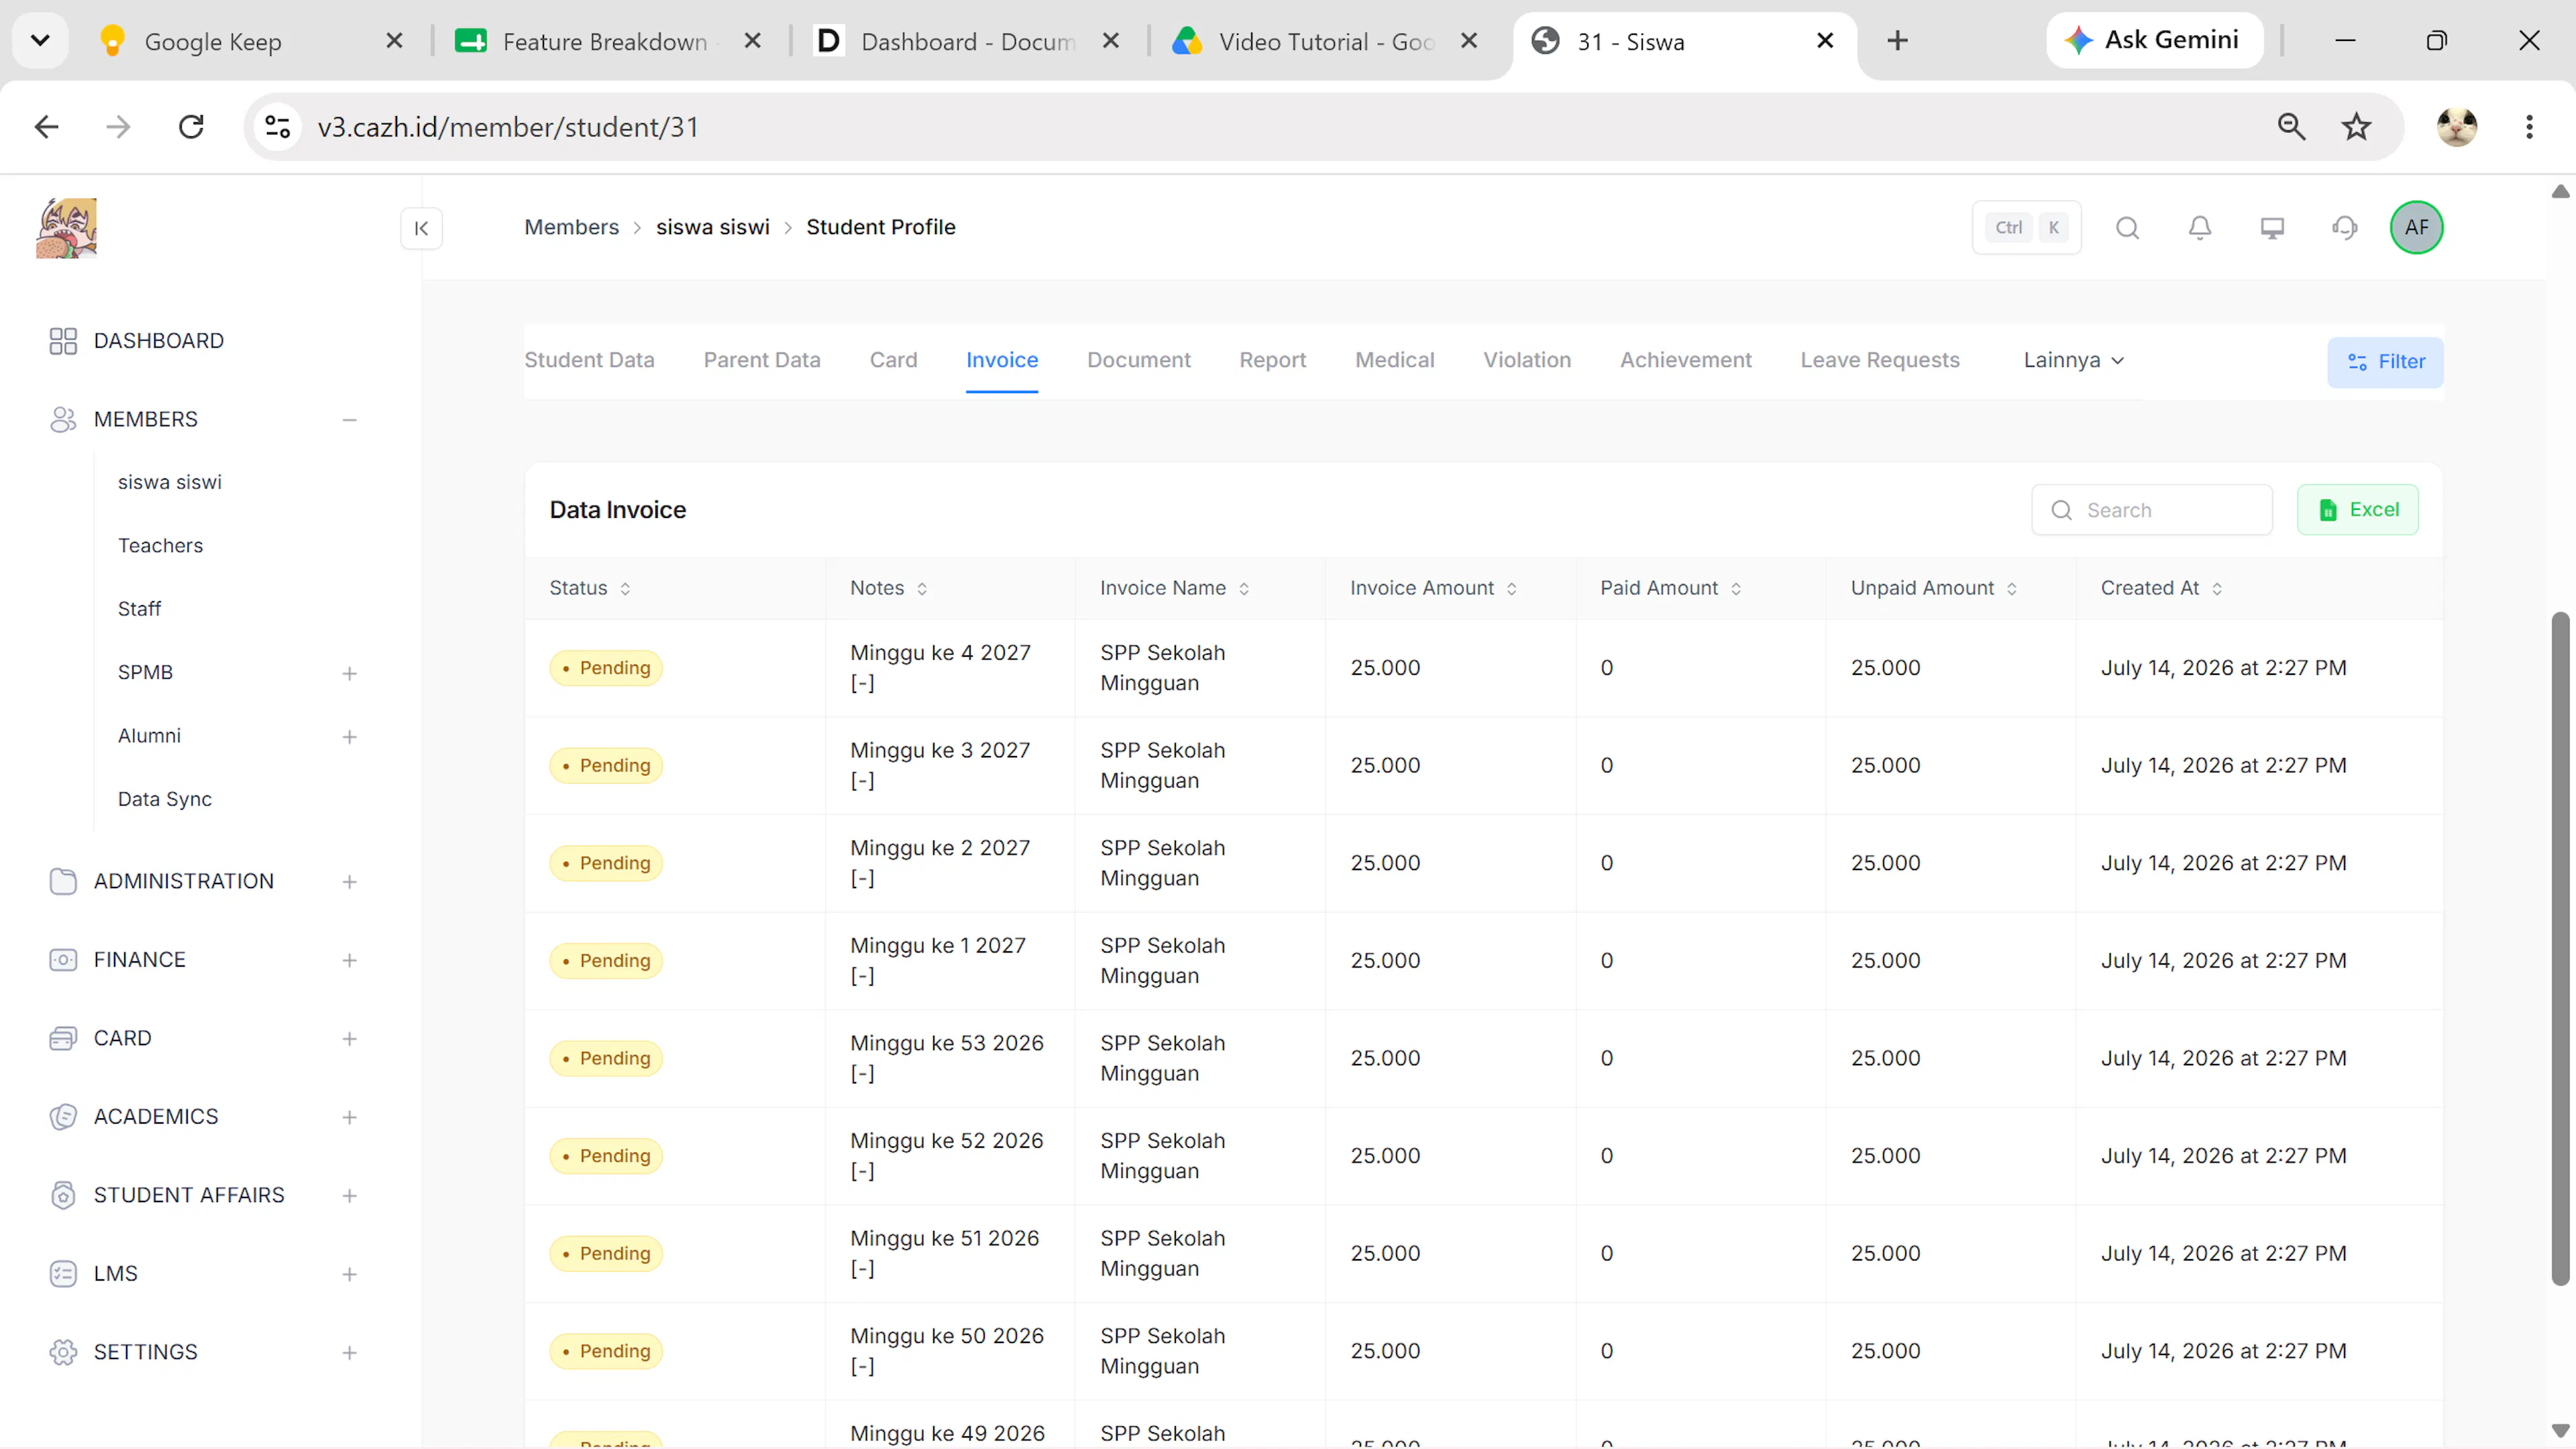Click the invoice Search field
This screenshot has width=2576, height=1449.
pos(2152,510)
